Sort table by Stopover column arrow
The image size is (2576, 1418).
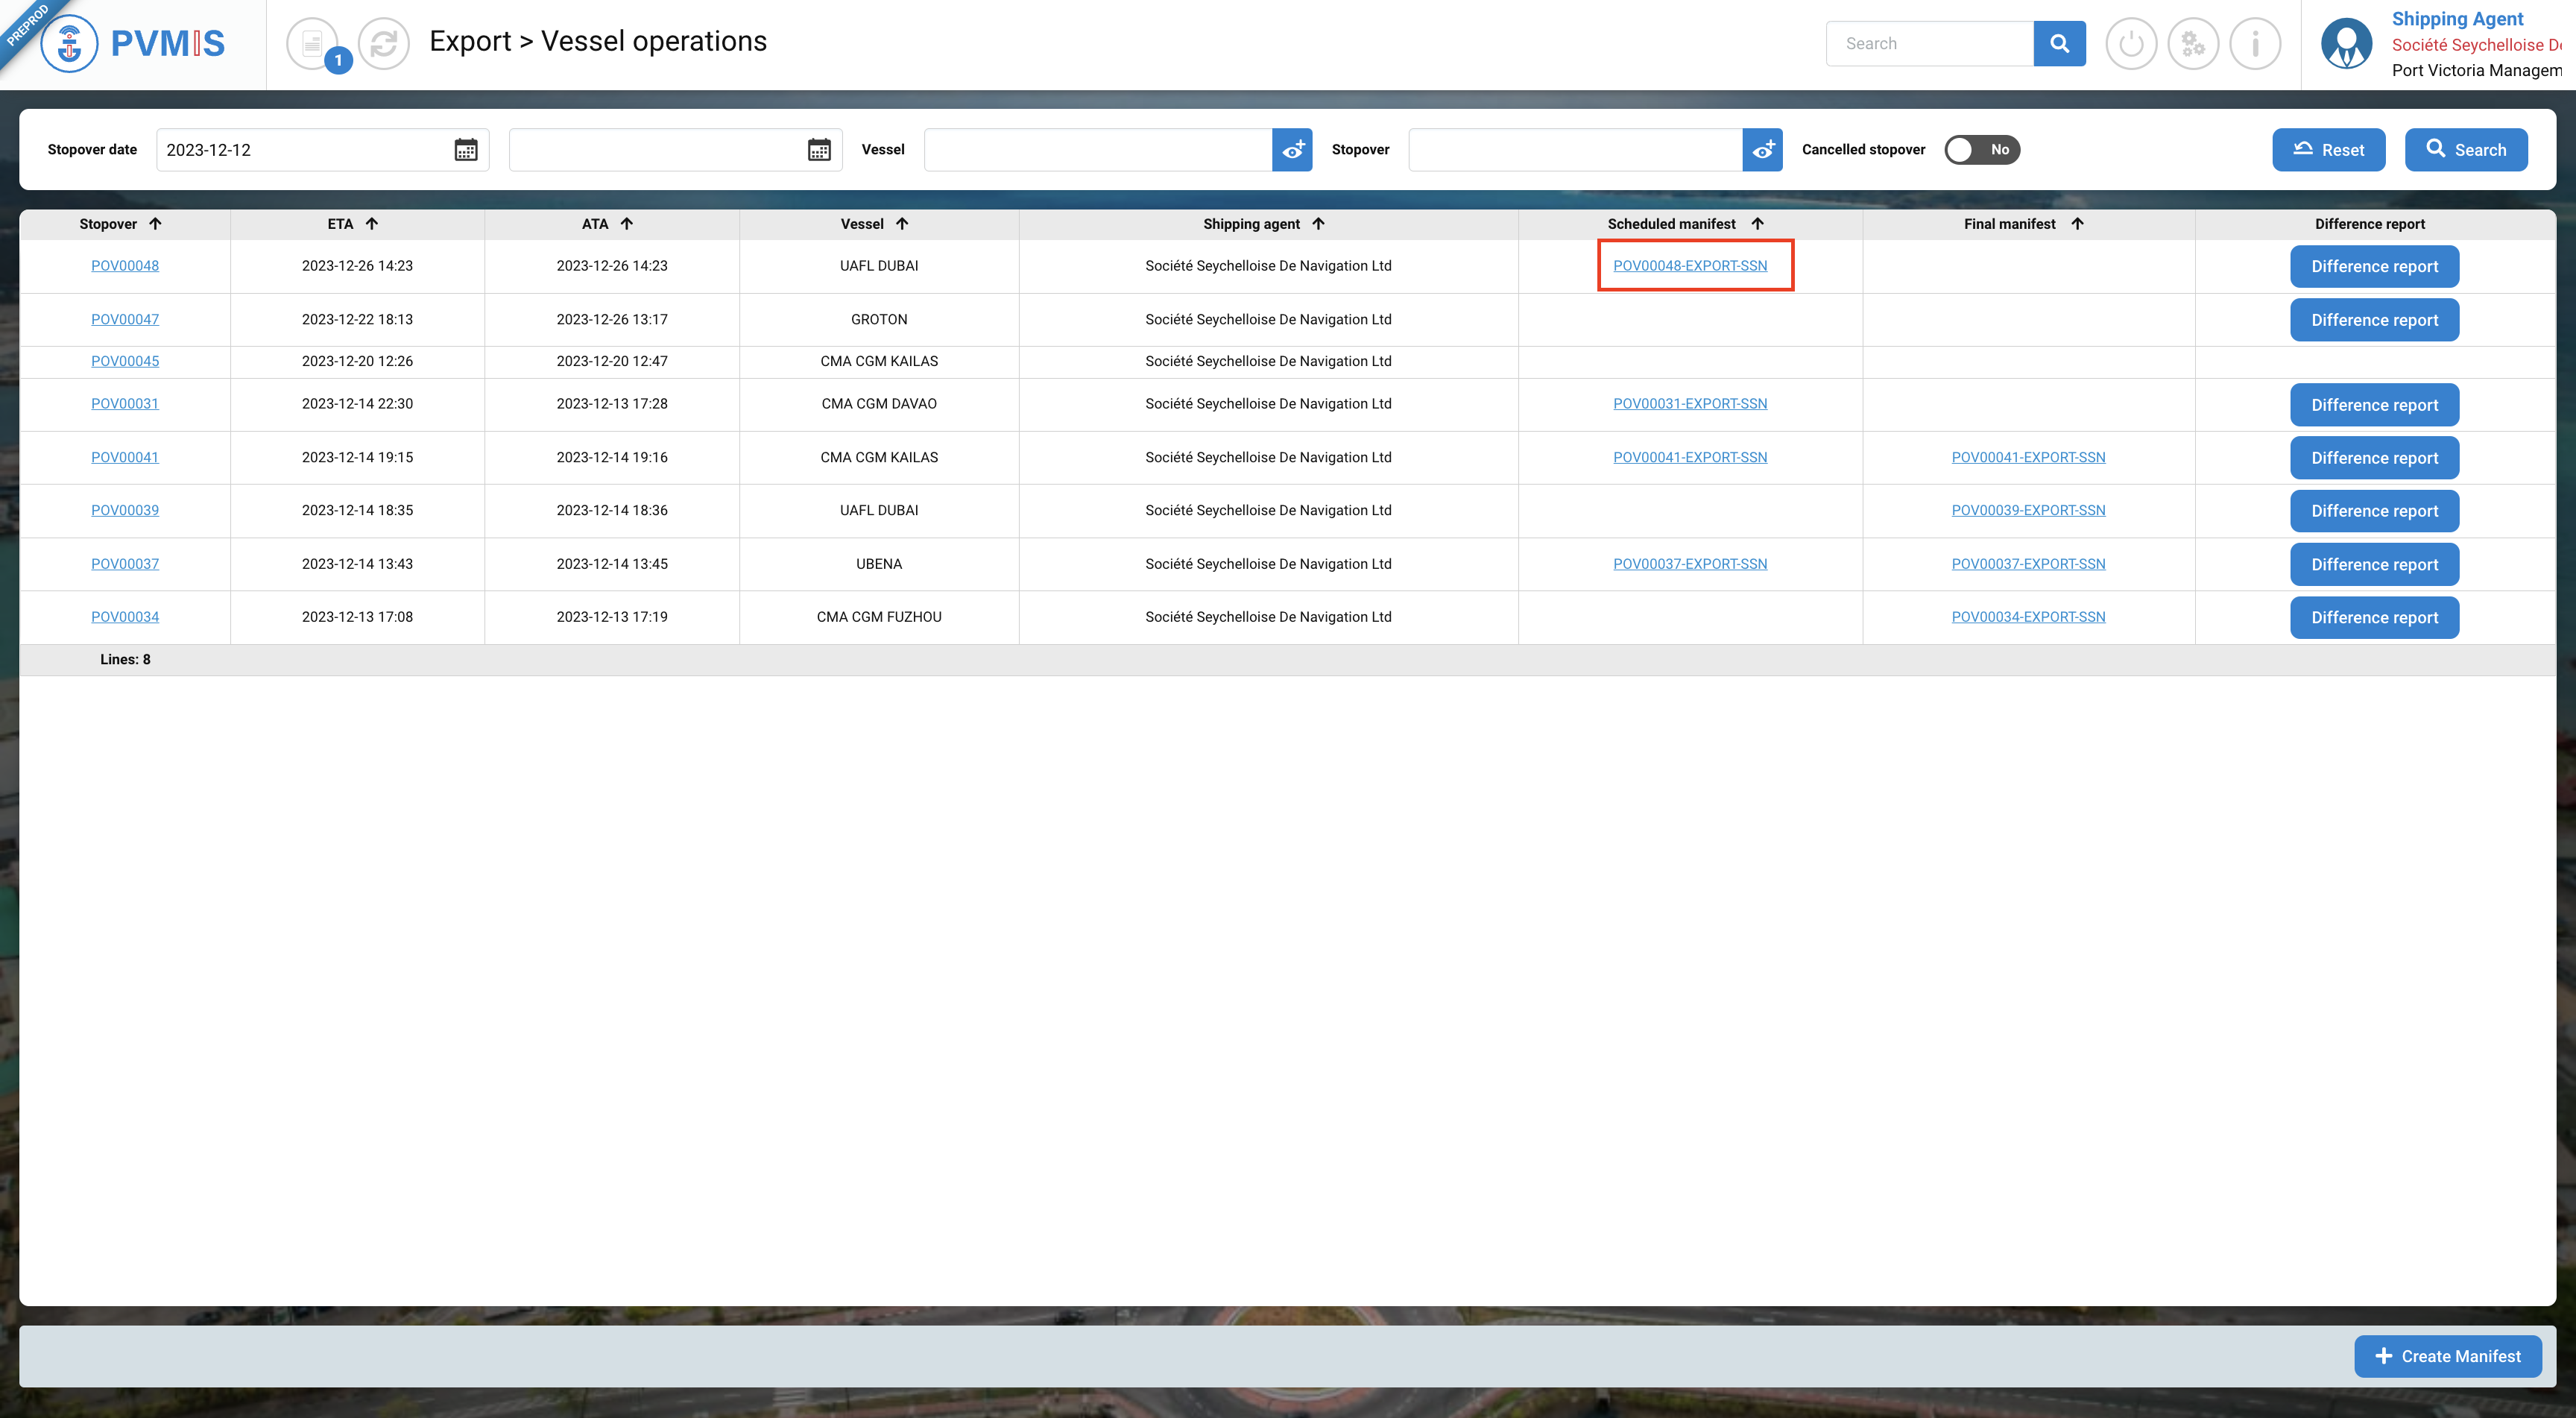point(155,224)
